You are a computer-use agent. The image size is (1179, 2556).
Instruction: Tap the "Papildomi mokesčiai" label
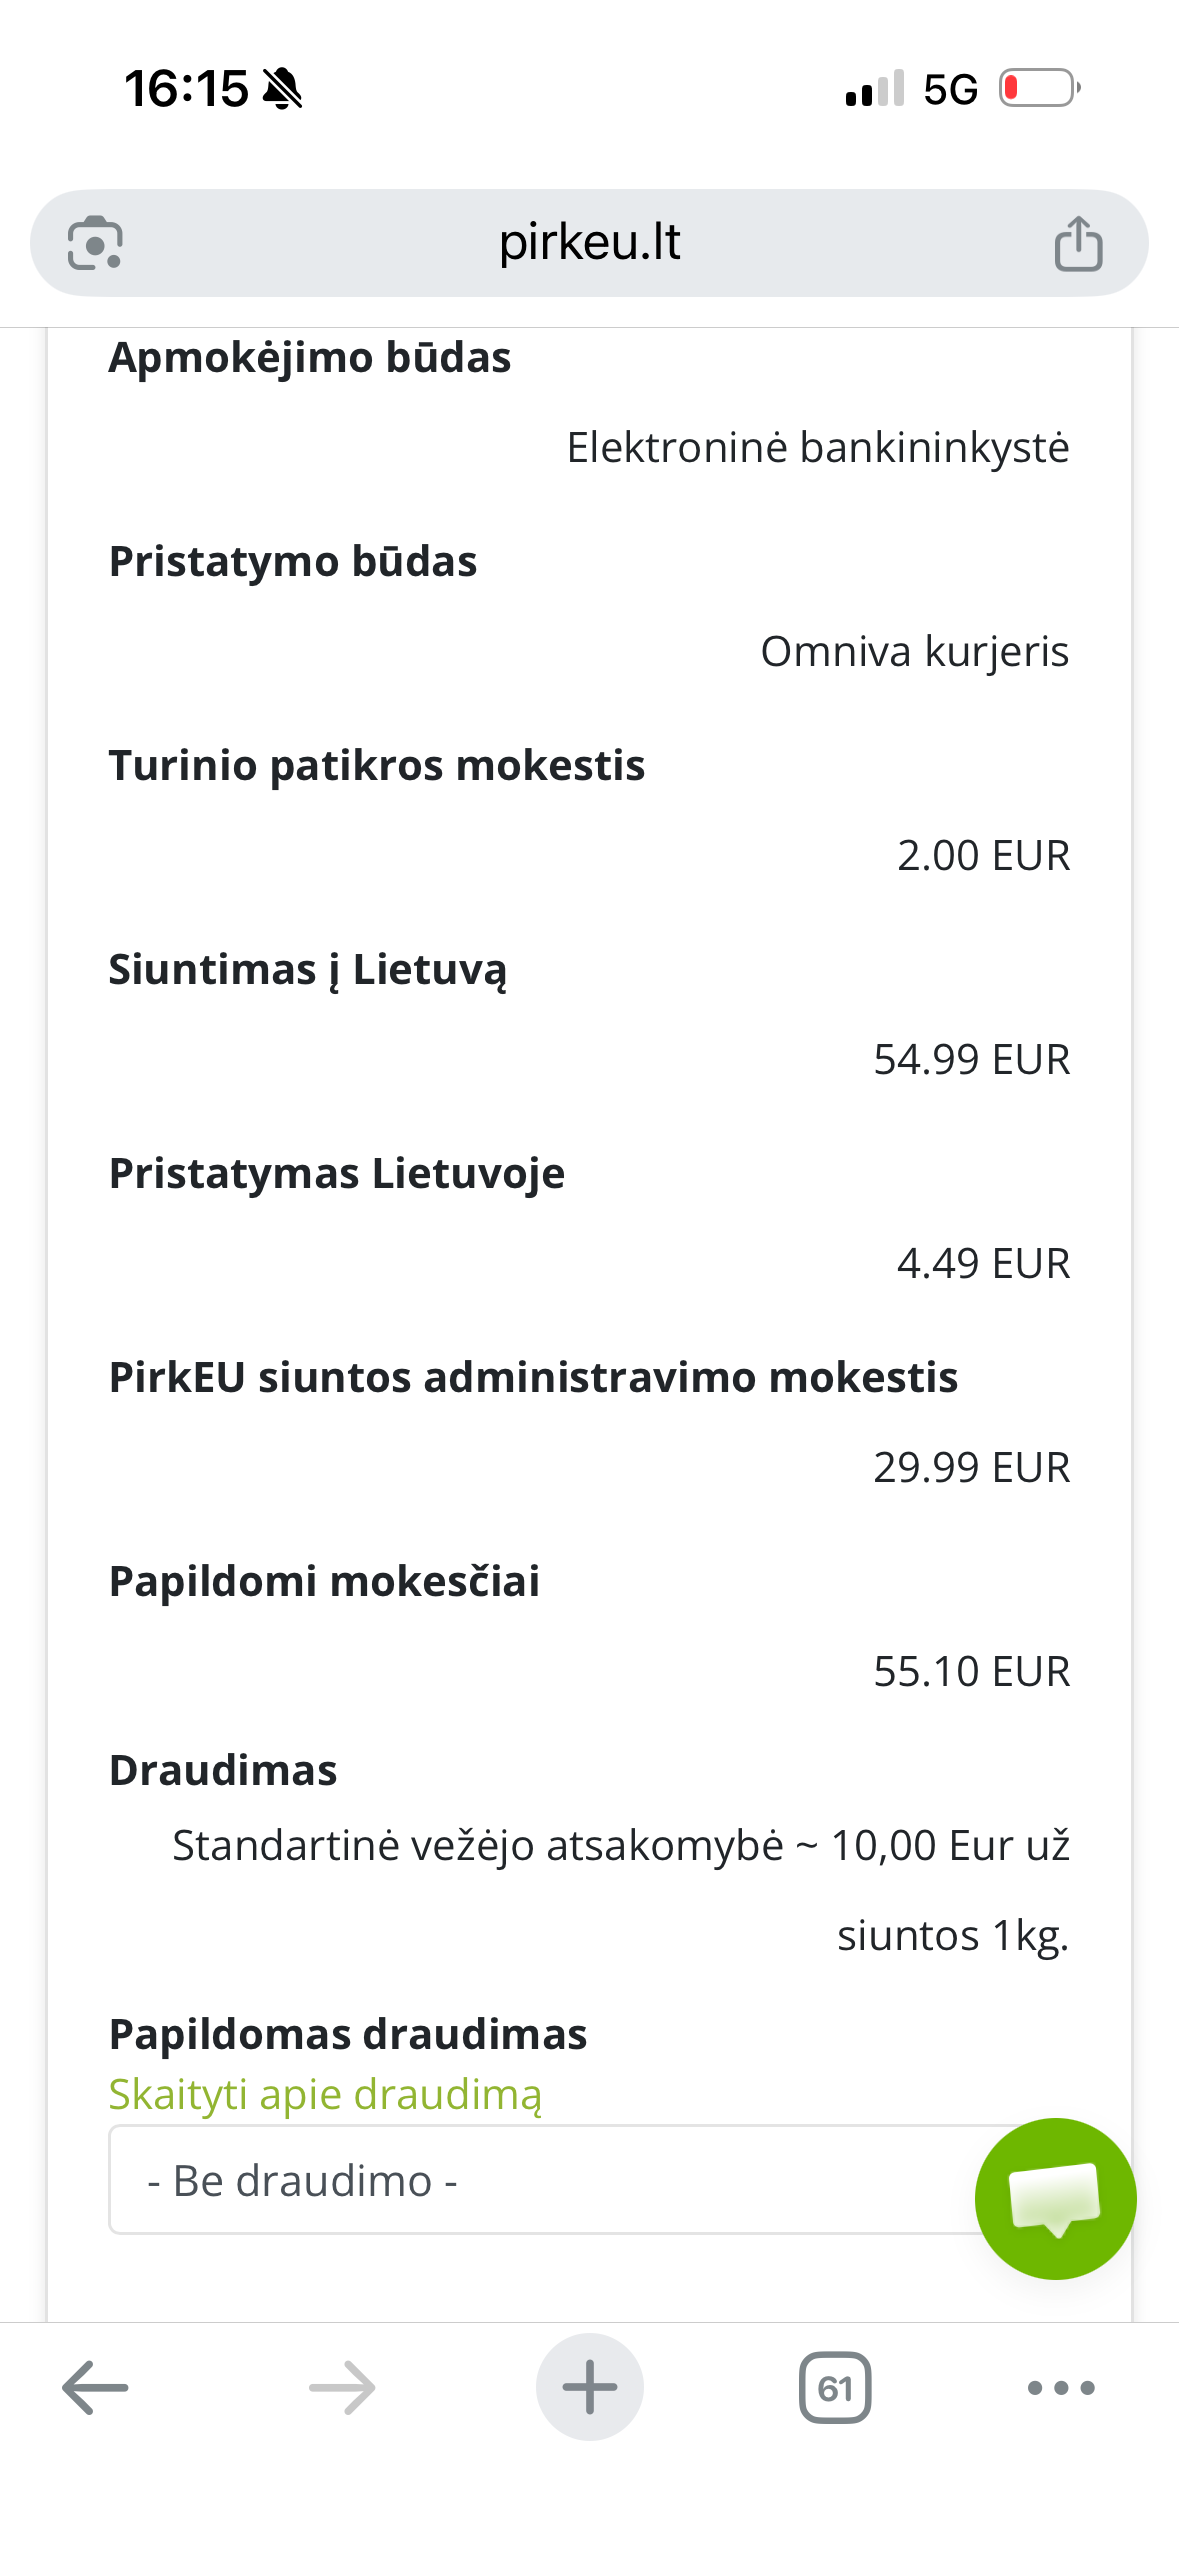click(324, 1581)
